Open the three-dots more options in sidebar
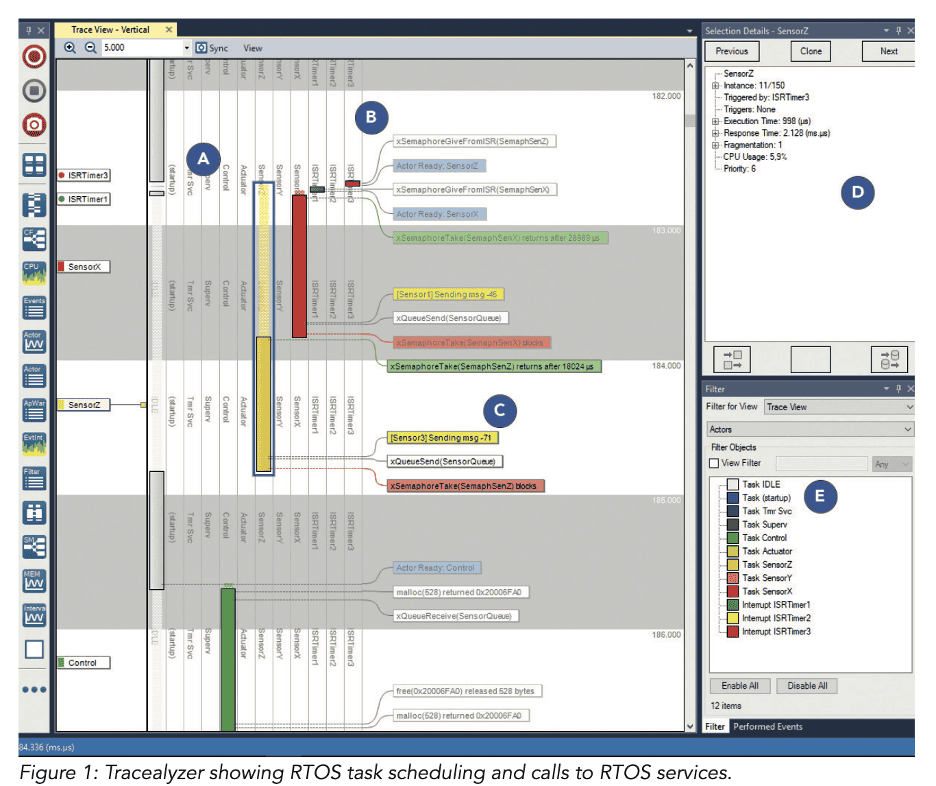The height and width of the screenshot is (786, 936). click(x=34, y=689)
